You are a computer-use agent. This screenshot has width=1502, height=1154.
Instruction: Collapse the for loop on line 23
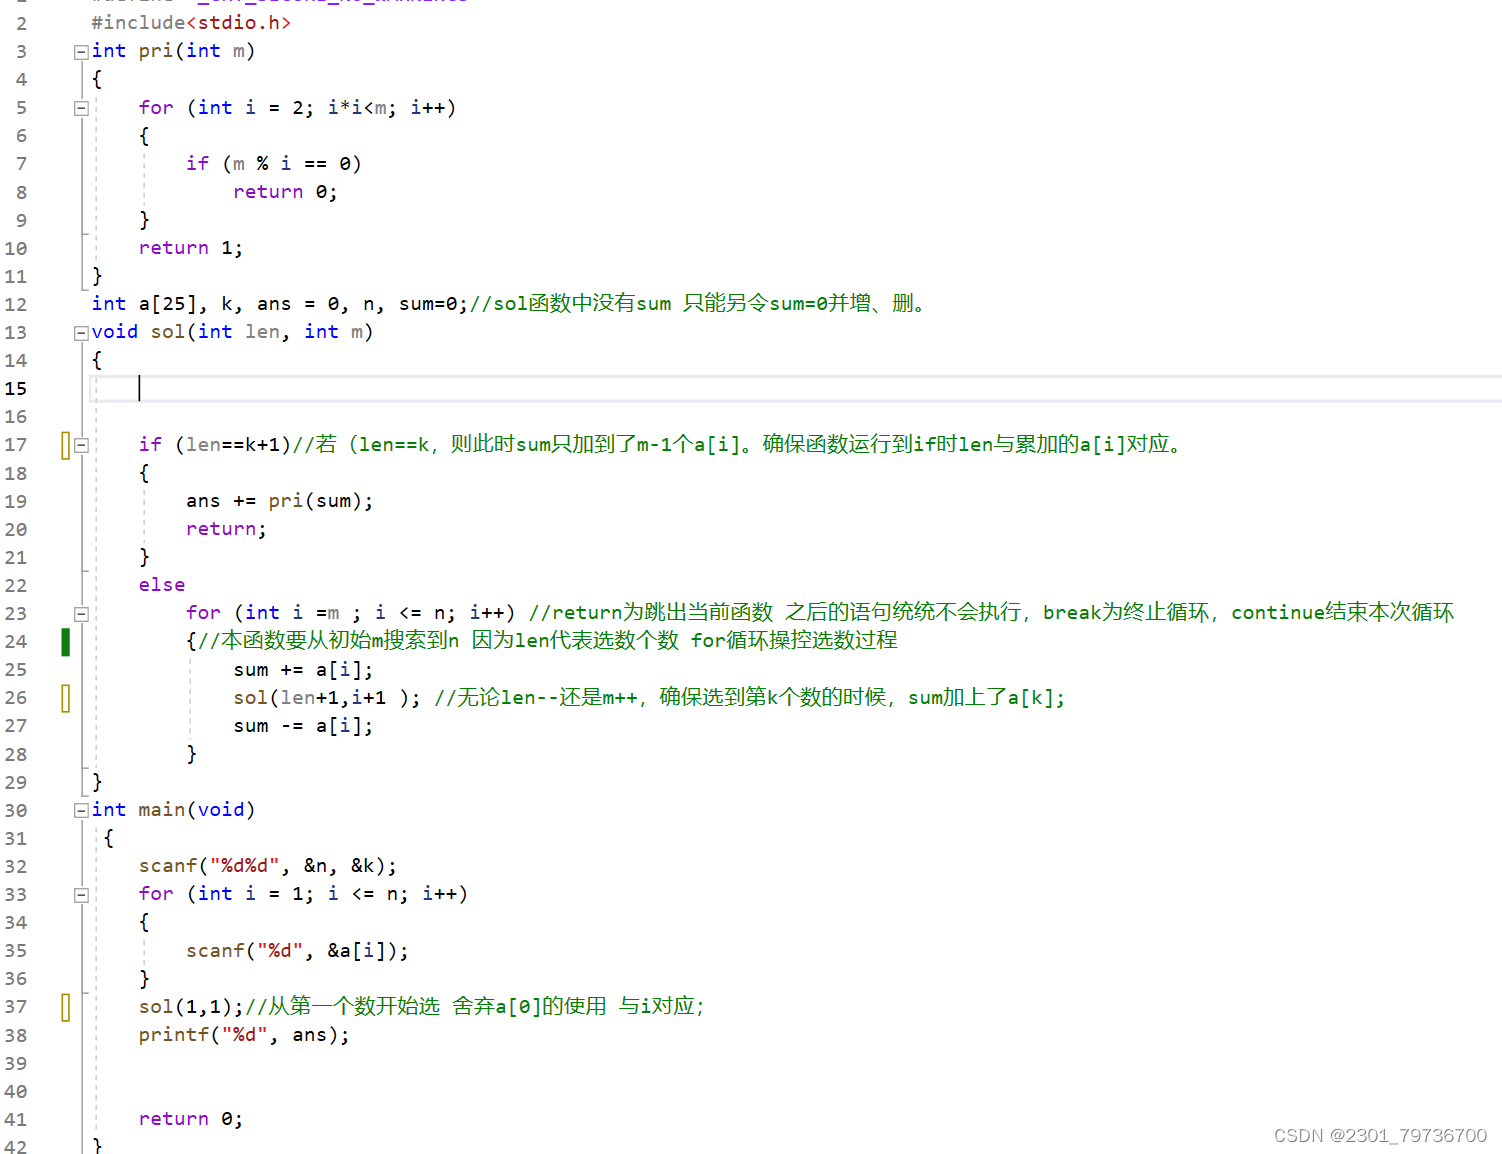81,614
